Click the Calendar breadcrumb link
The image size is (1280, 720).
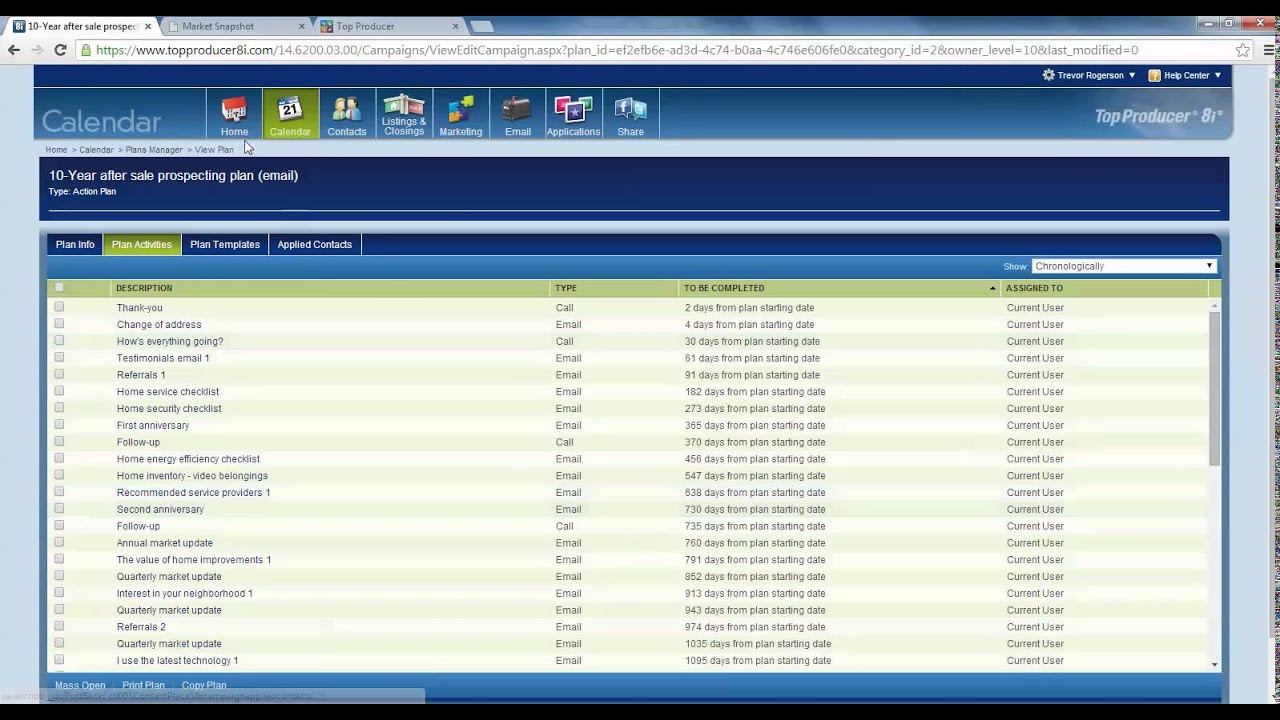point(96,150)
